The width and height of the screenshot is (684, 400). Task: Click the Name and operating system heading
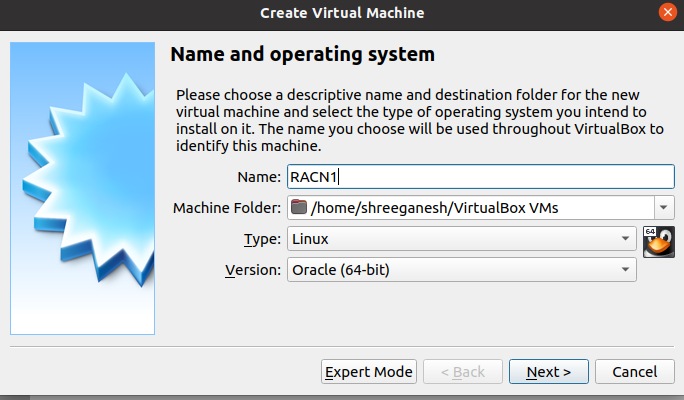point(302,55)
